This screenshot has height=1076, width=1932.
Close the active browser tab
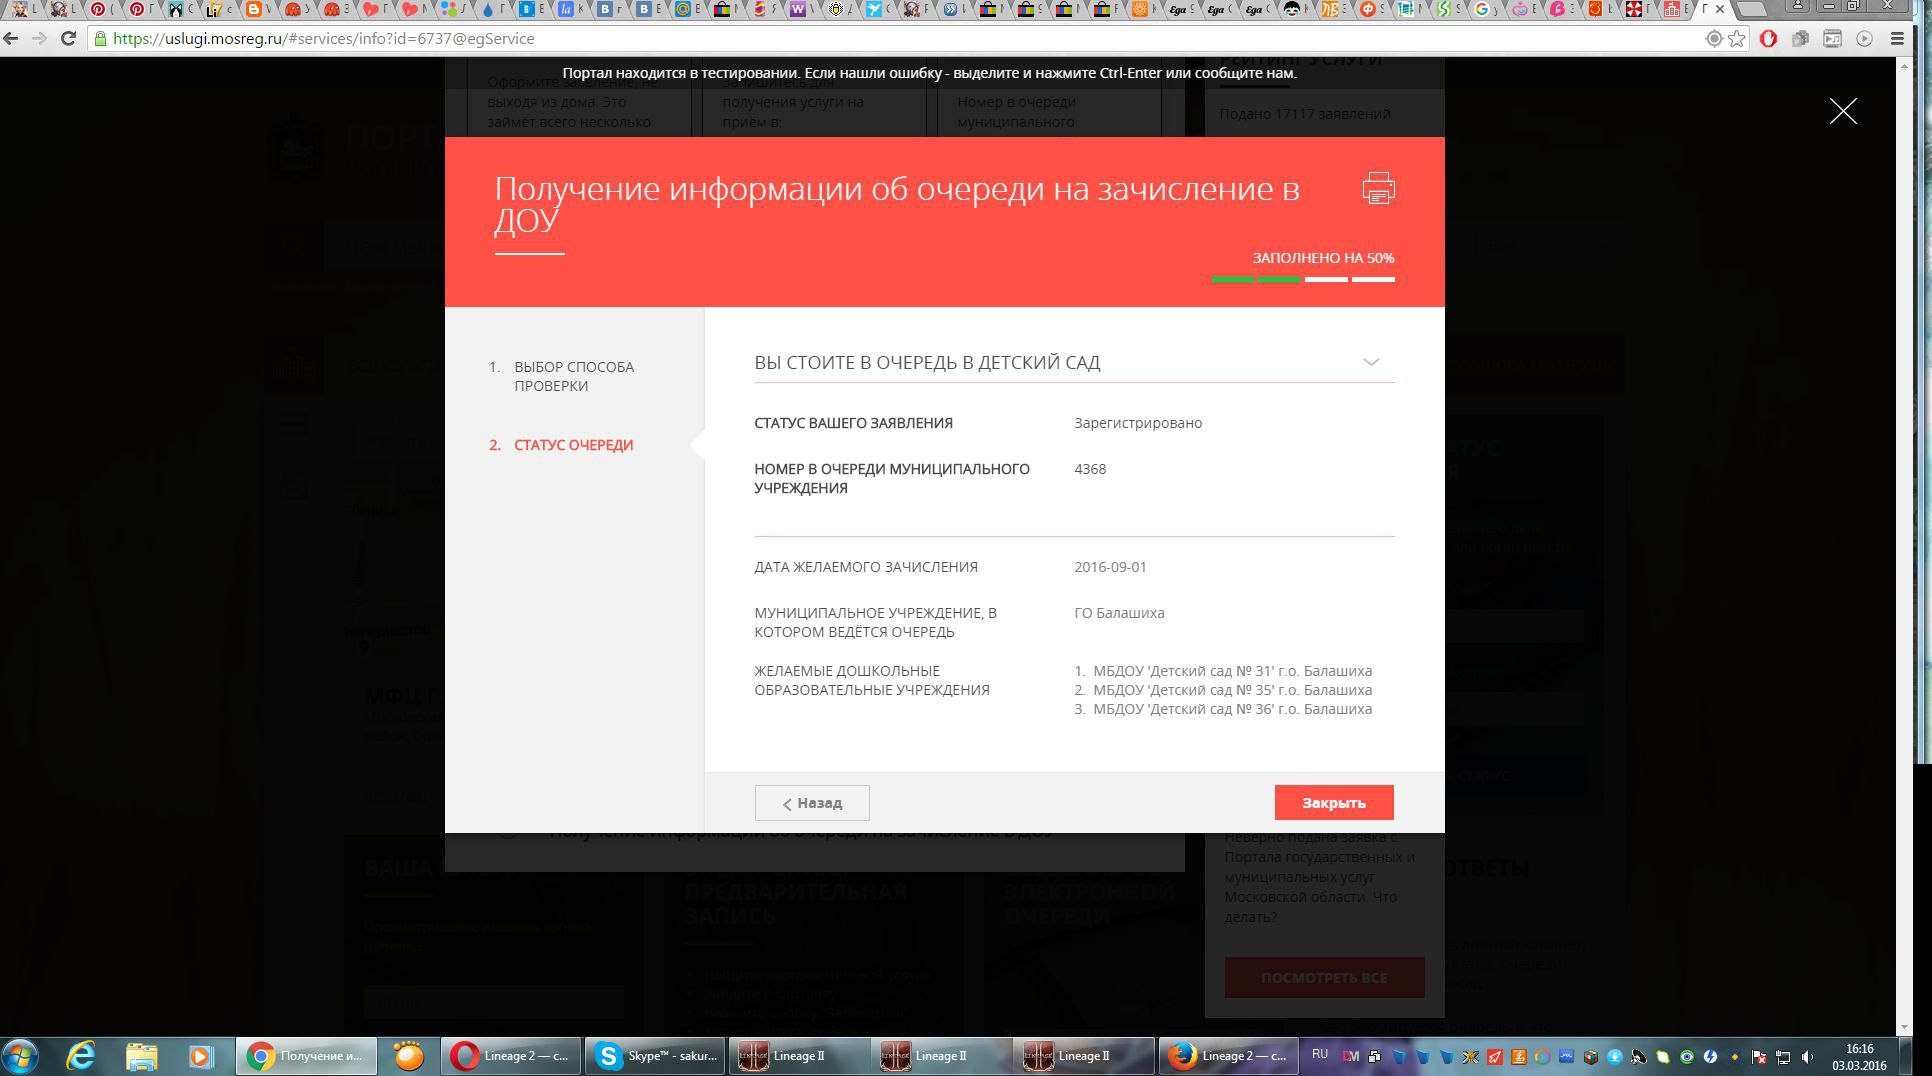coord(1720,9)
